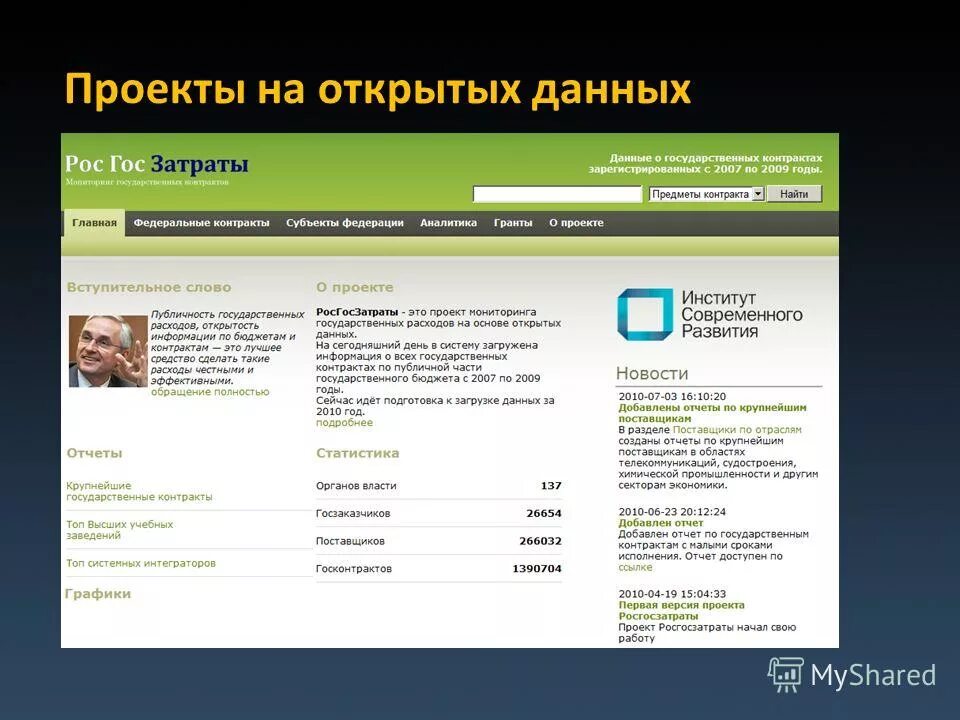Click the РосГосЗатраты site logo

tap(157, 163)
